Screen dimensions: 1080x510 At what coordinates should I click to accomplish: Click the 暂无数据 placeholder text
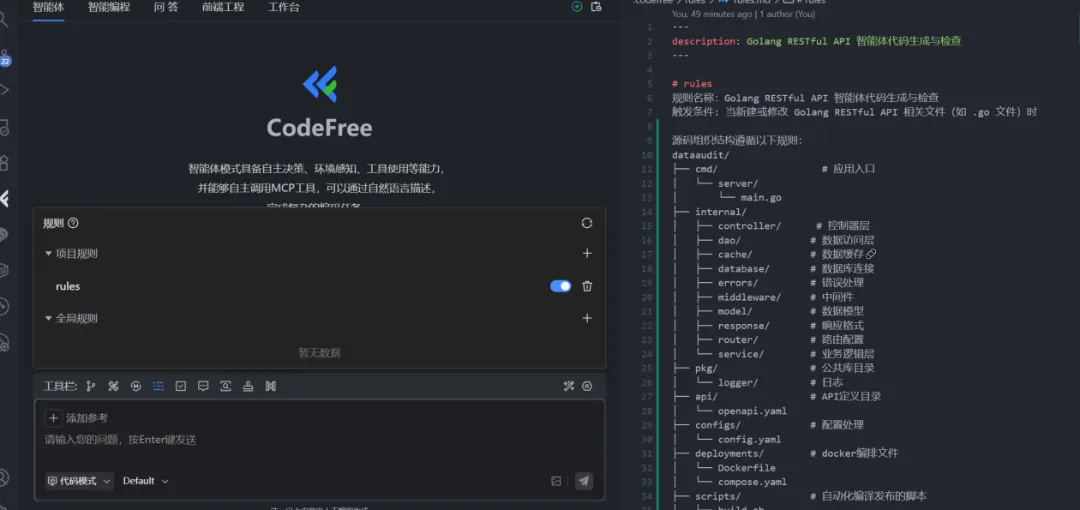coord(319,353)
